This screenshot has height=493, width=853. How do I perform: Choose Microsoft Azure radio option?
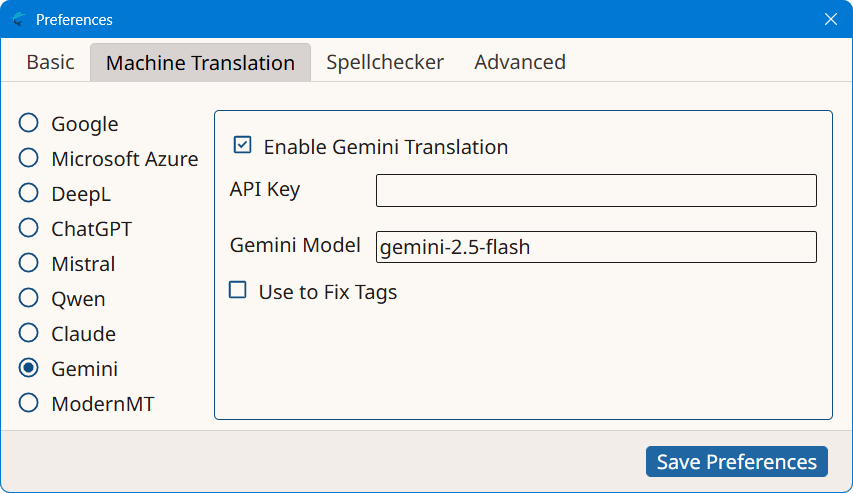pyautogui.click(x=30, y=158)
